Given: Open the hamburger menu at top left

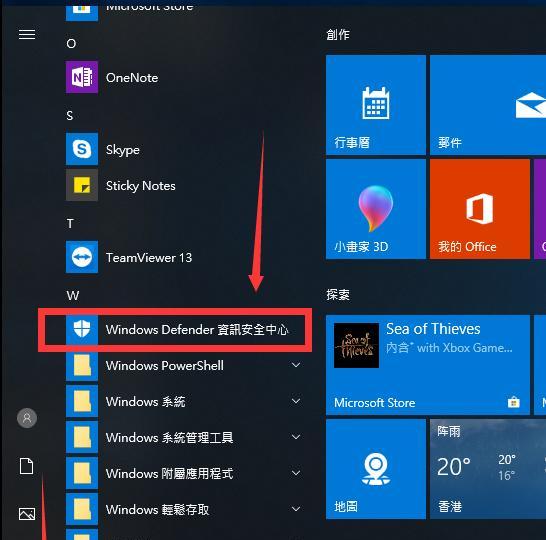Looking at the screenshot, I should [27, 34].
